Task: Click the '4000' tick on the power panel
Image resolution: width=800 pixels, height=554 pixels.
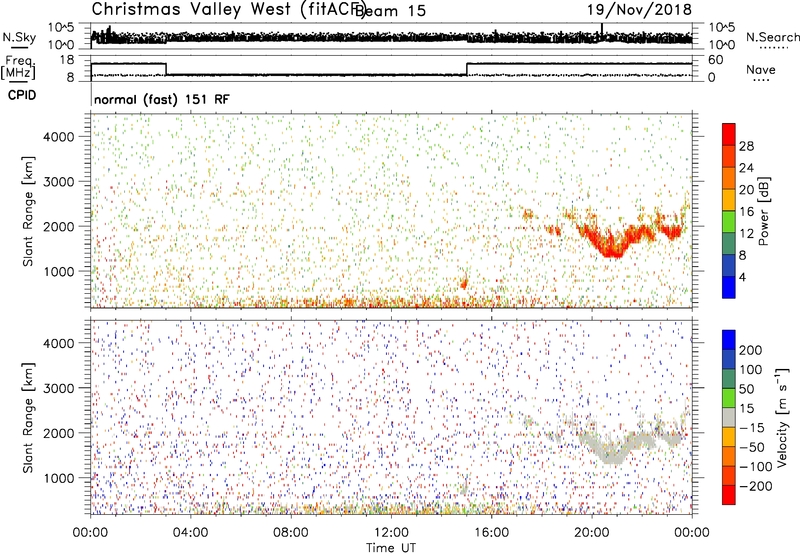Action: click(58, 137)
